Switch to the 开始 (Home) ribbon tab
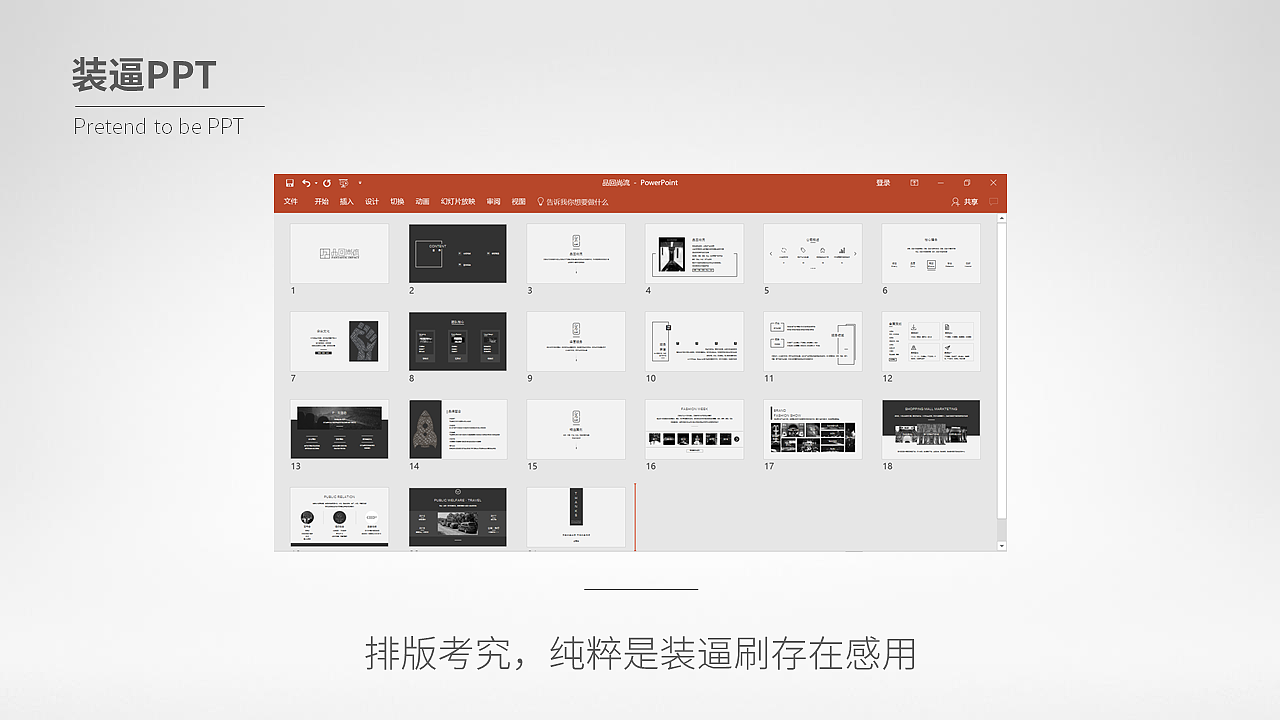This screenshot has width=1280, height=720. [322, 202]
